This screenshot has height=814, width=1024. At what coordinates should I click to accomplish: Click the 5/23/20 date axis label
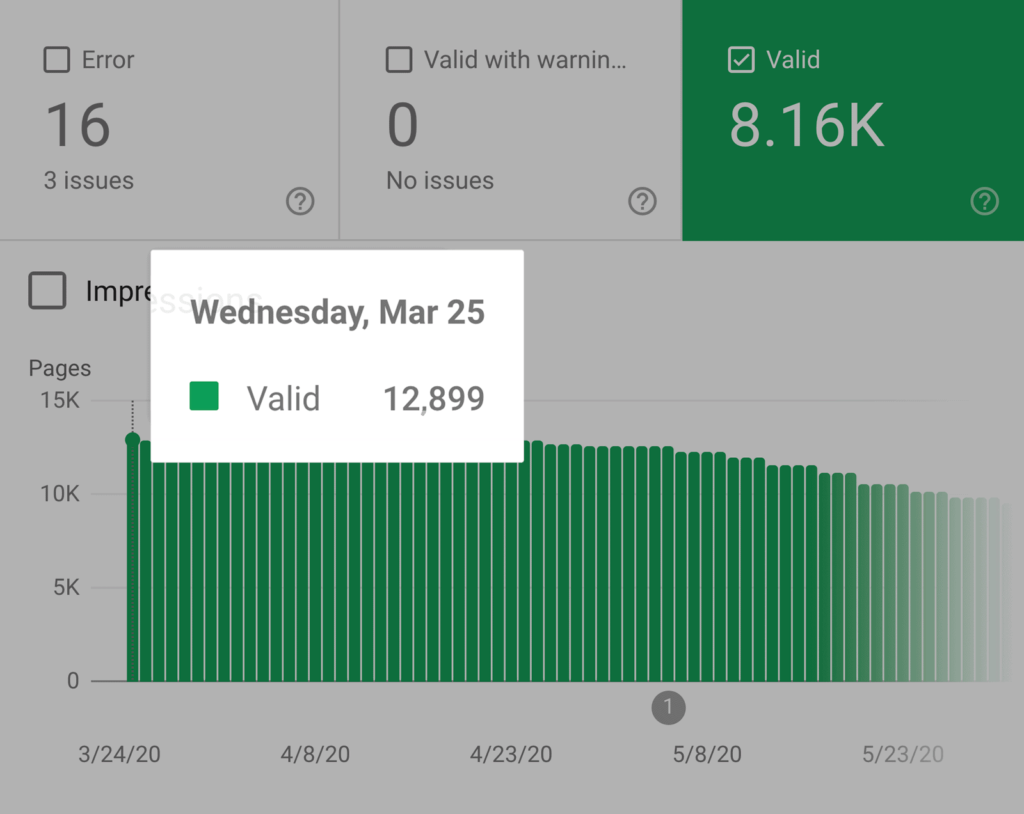[x=903, y=754]
